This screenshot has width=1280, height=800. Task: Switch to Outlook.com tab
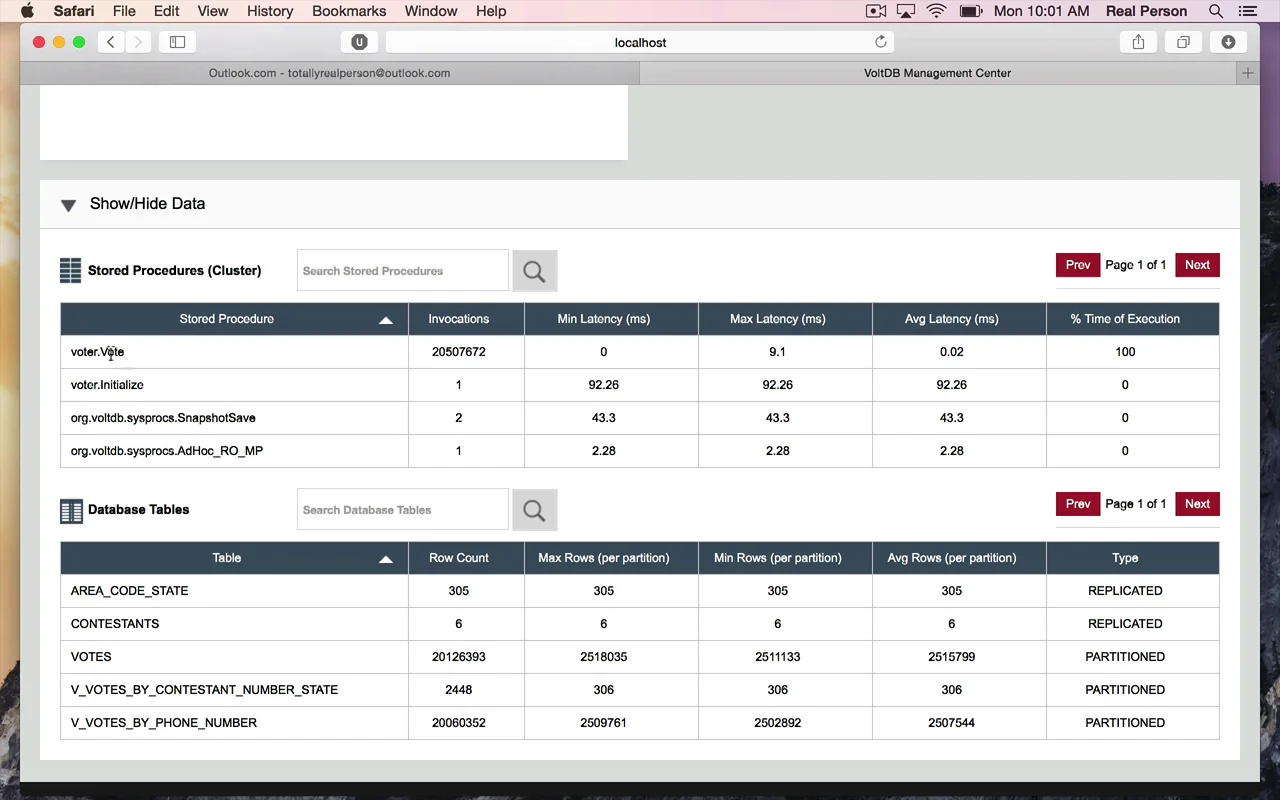coord(329,73)
